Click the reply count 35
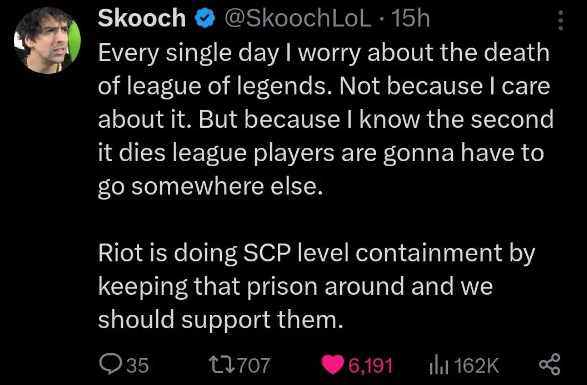This screenshot has width=587, height=385. tap(137, 365)
